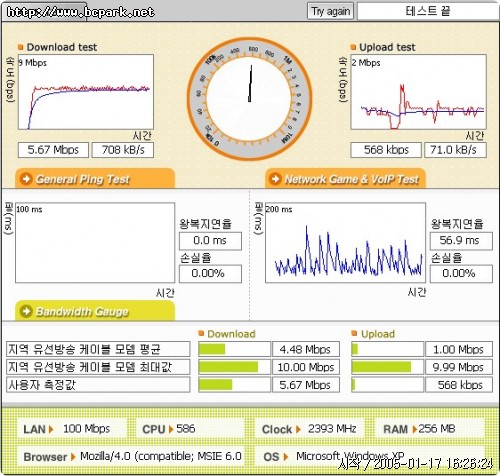Image resolution: width=500 pixels, height=476 pixels.
Task: Click the OS Microsoft Windows XP field
Action: (369, 456)
